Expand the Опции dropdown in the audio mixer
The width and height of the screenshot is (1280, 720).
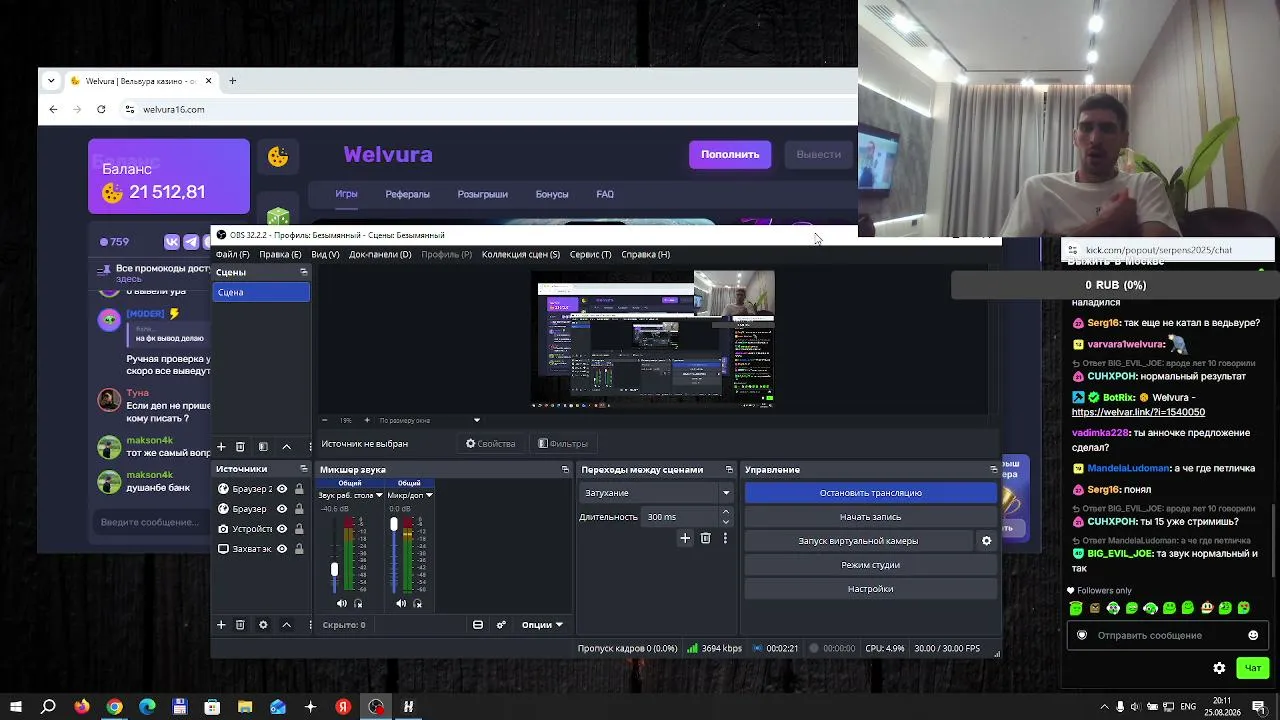coord(542,625)
